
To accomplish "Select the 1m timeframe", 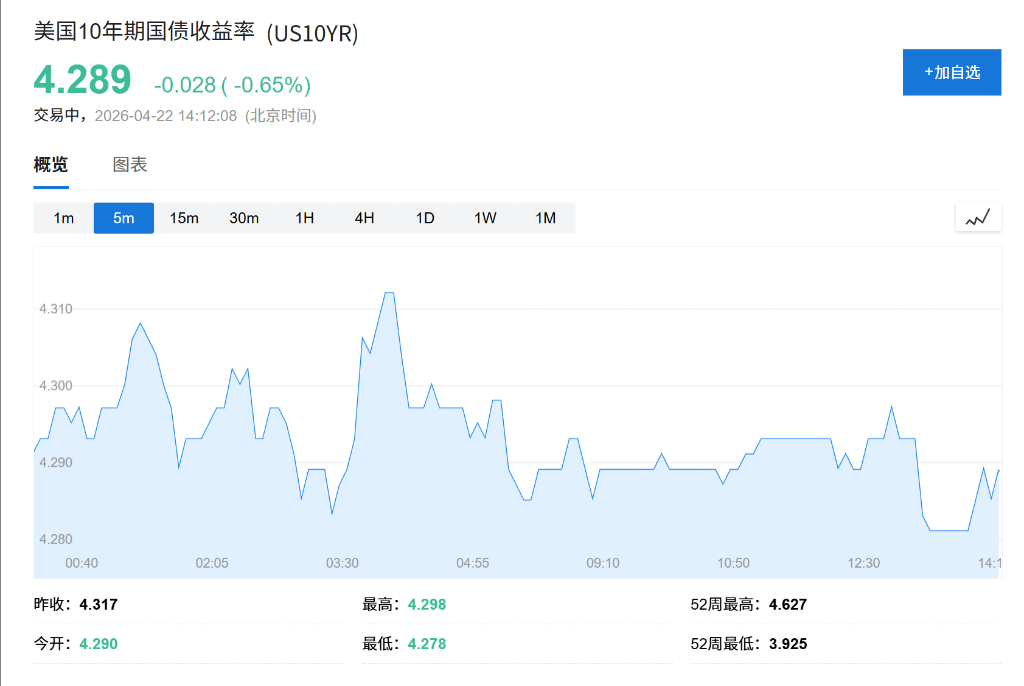I will tap(62, 217).
